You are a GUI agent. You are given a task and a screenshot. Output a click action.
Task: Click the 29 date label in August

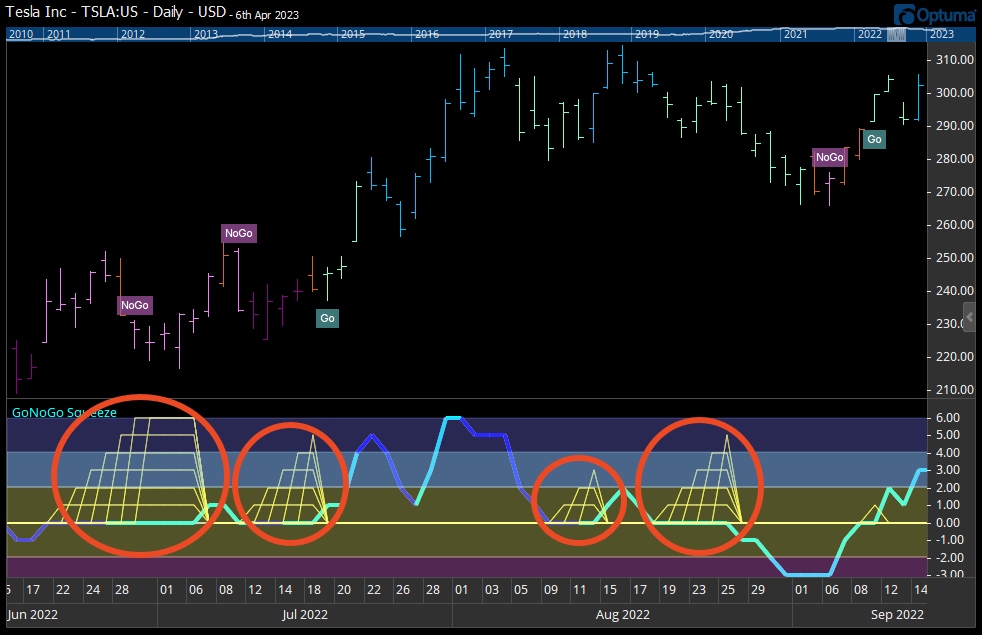click(x=758, y=590)
